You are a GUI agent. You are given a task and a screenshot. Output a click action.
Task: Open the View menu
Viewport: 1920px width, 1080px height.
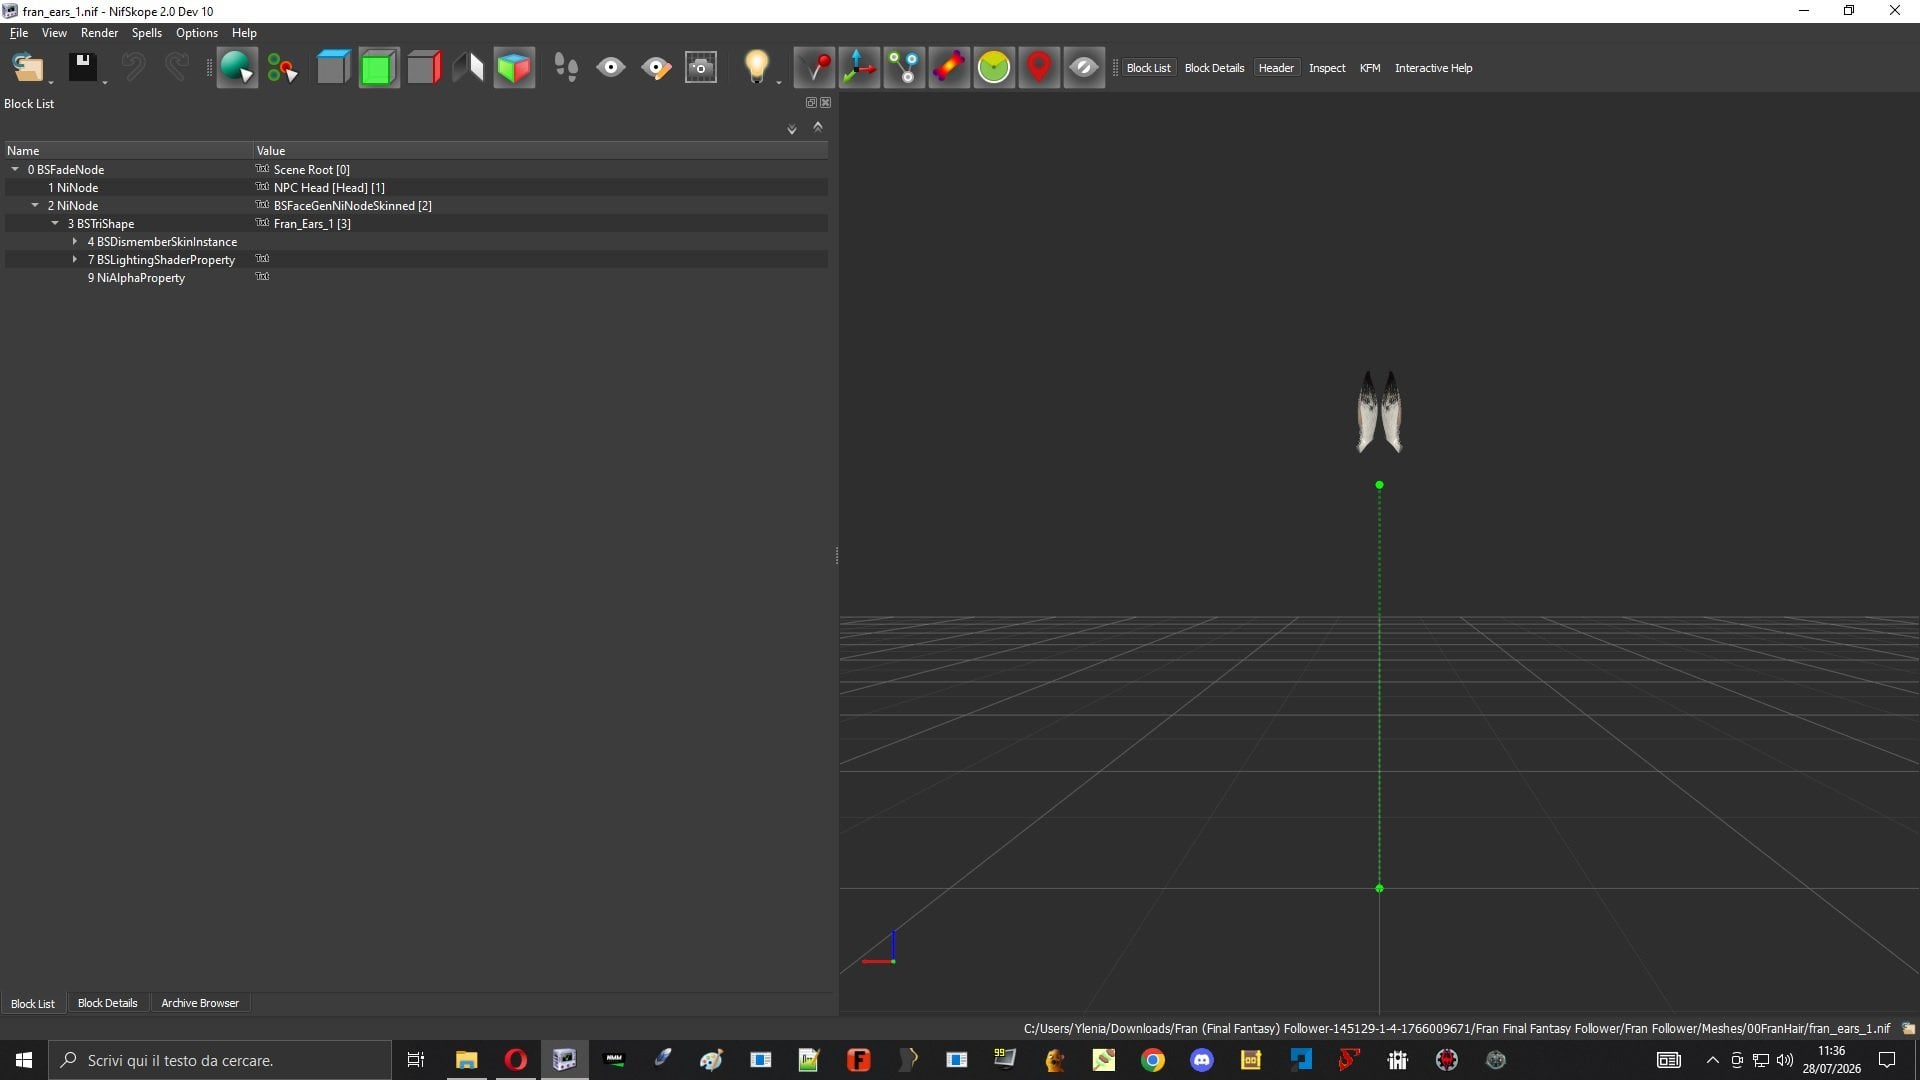tap(54, 33)
